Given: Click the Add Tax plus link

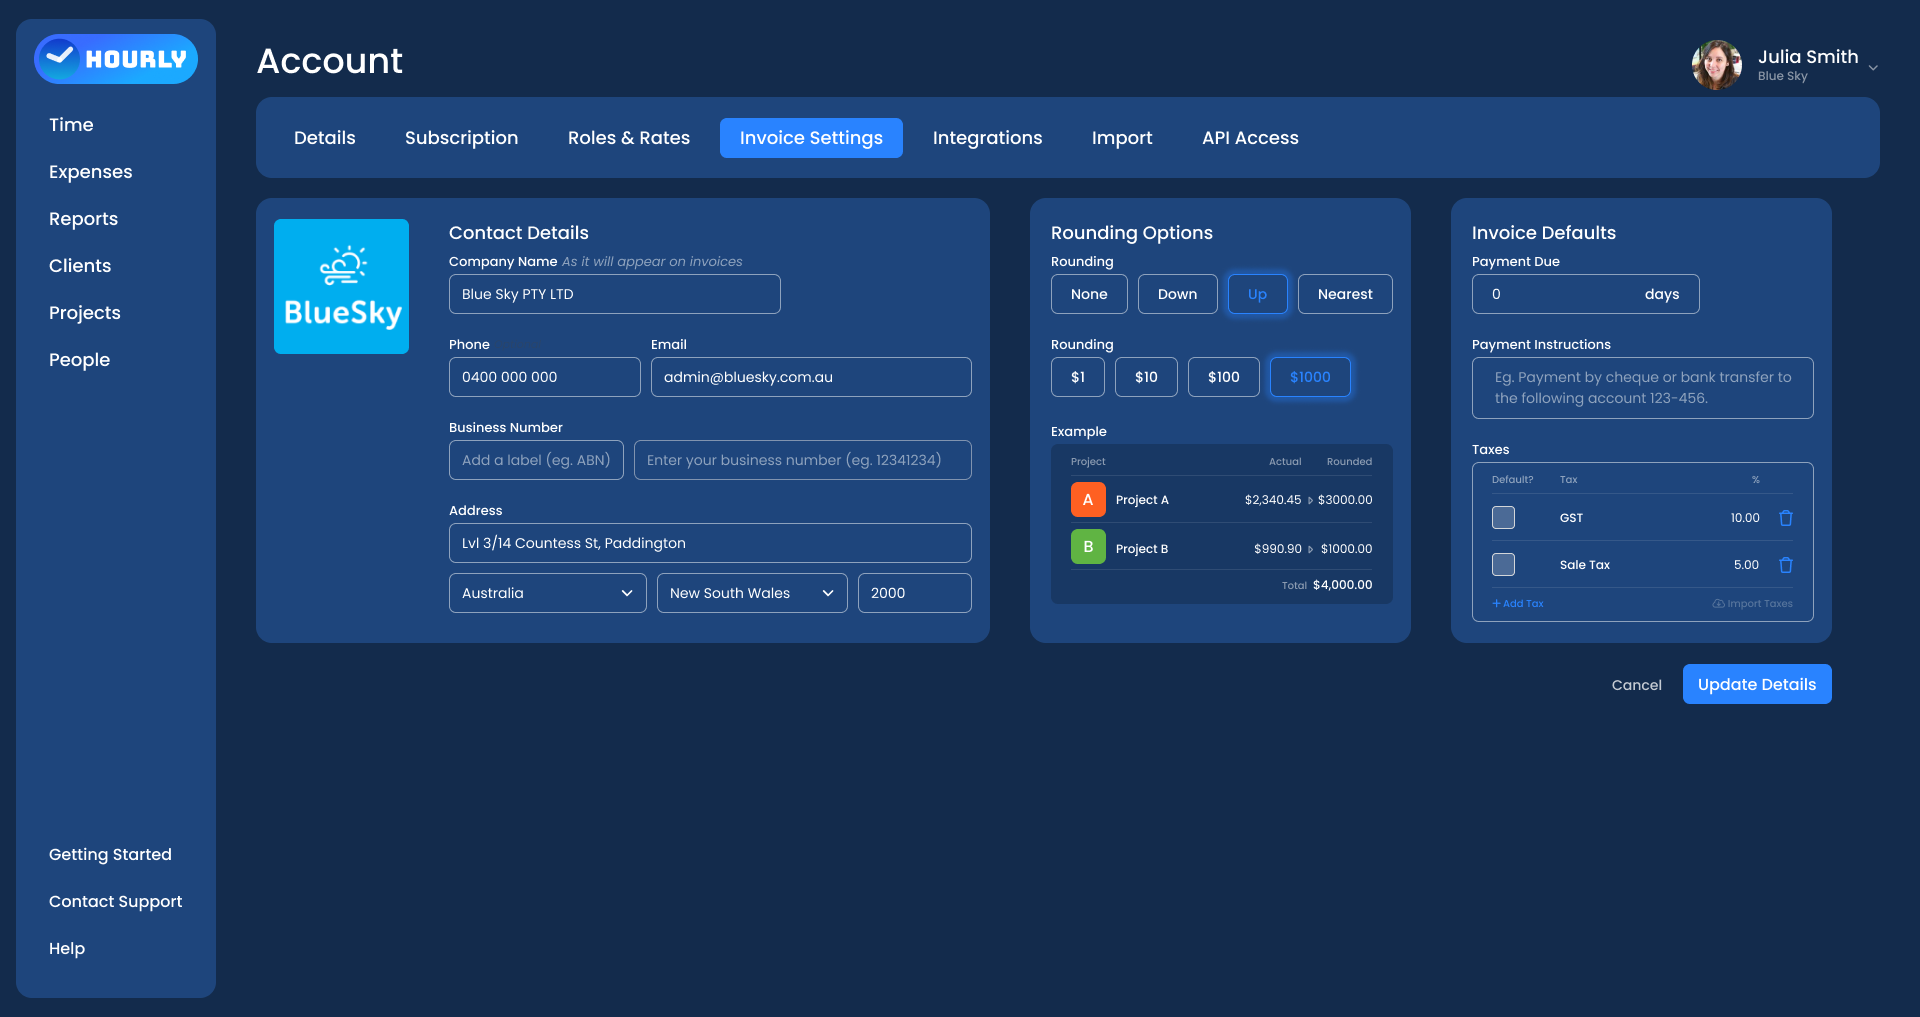Looking at the screenshot, I should [x=1517, y=604].
